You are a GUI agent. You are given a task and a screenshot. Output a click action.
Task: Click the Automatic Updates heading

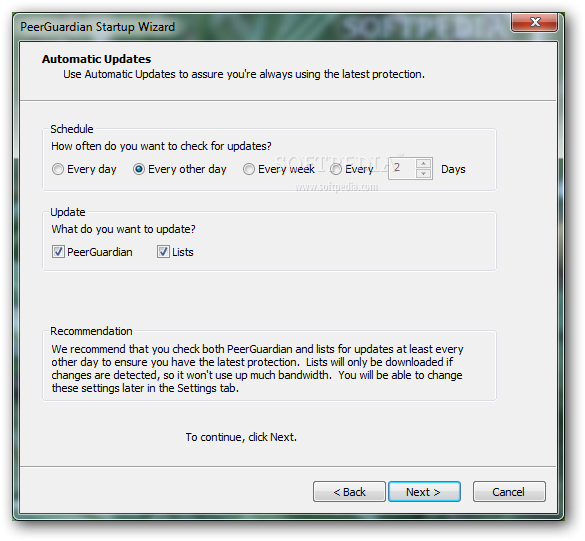coord(96,59)
